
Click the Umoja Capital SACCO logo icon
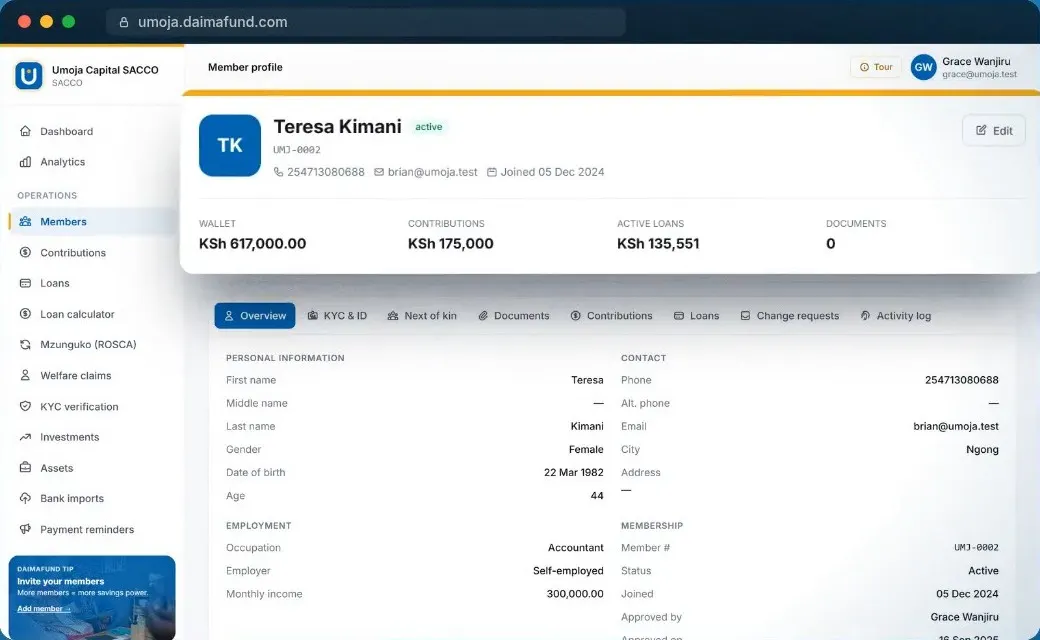[29, 76]
